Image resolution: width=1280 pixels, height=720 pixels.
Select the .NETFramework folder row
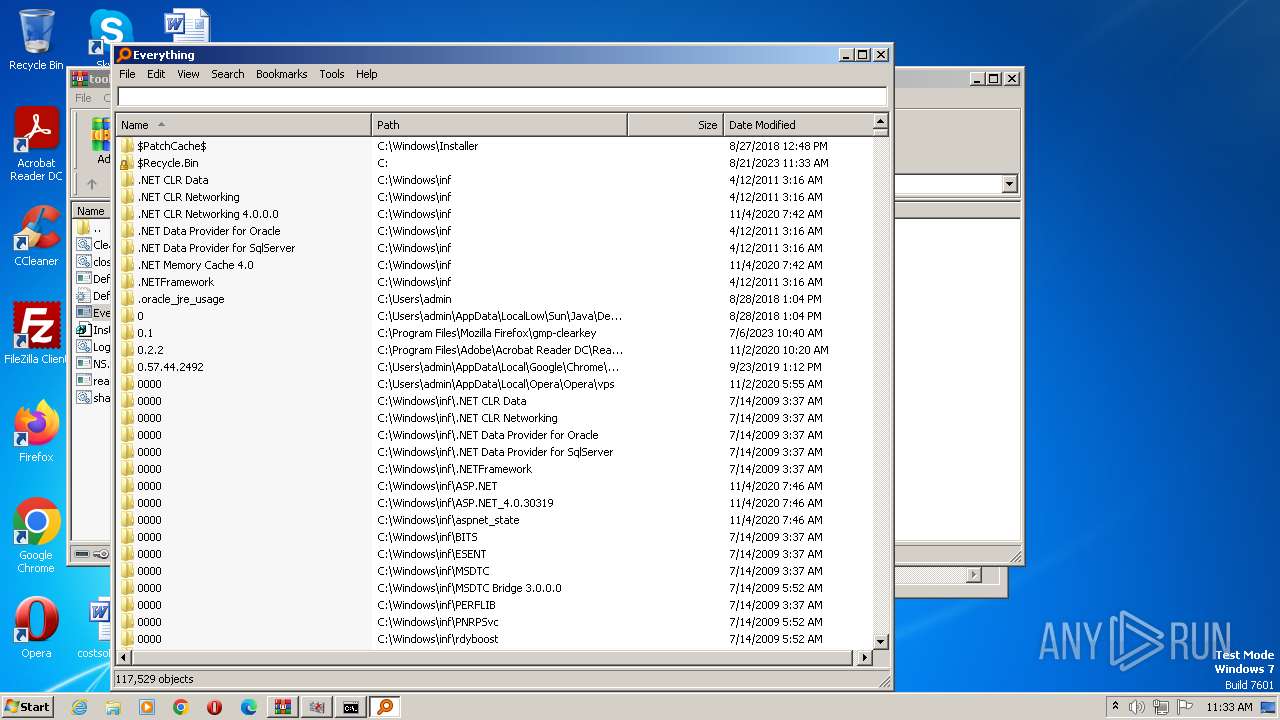click(x=494, y=282)
